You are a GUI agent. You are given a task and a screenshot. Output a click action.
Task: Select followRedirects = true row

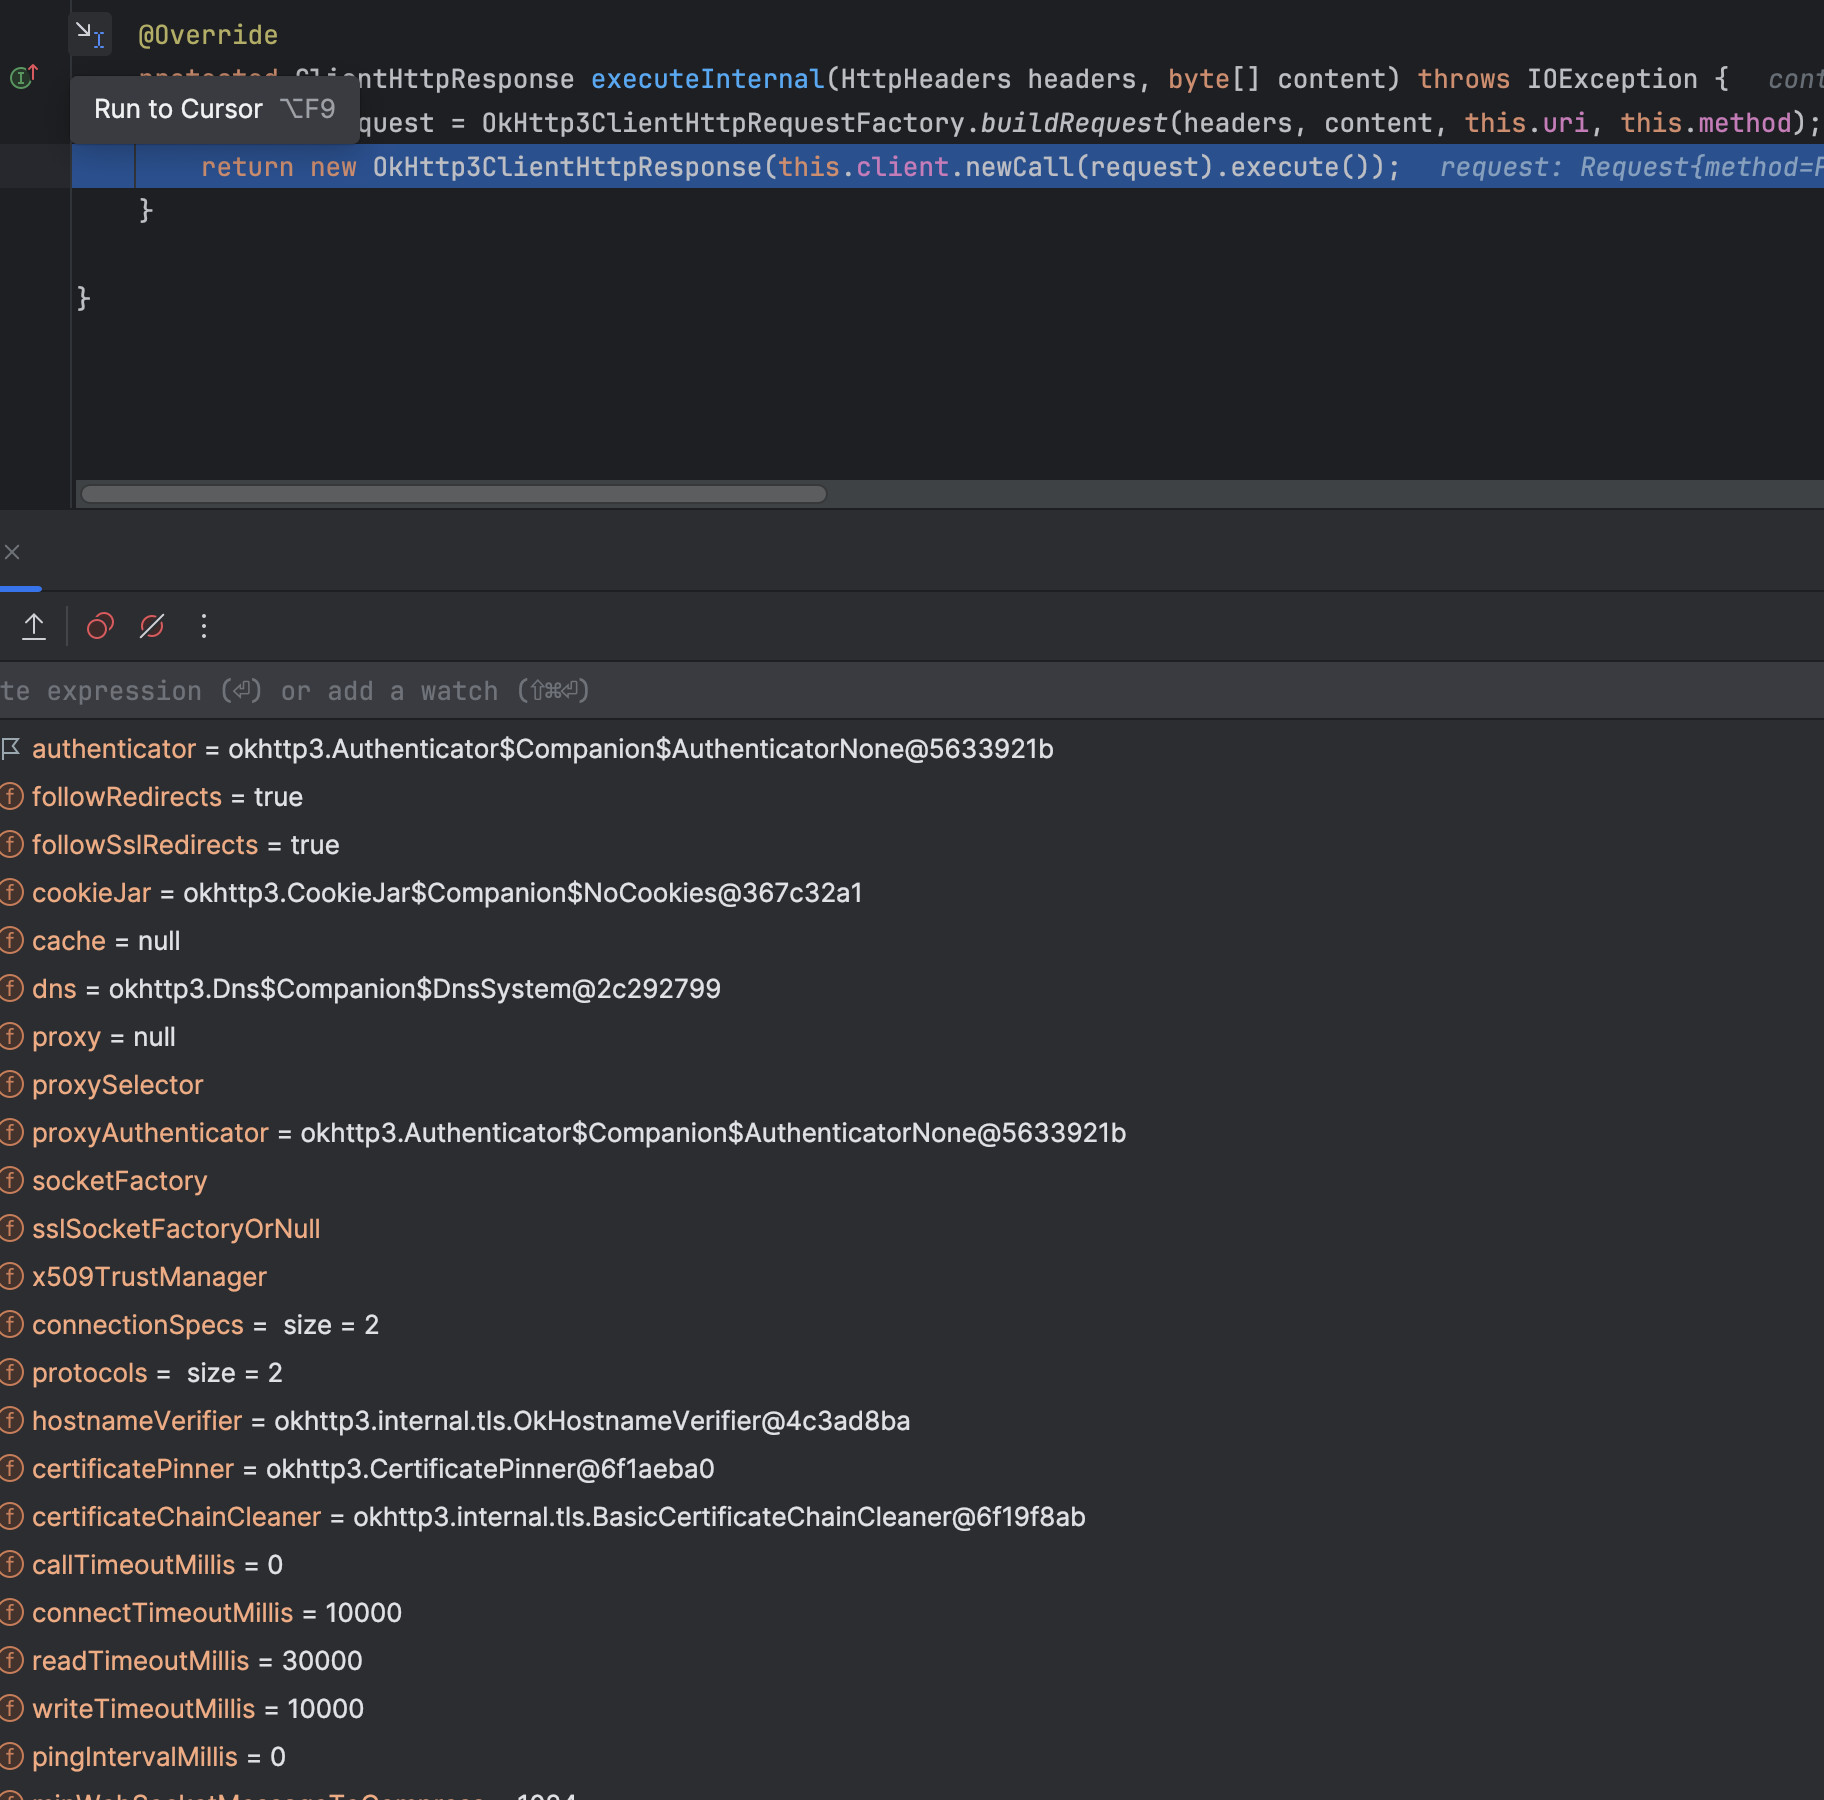[x=912, y=797]
